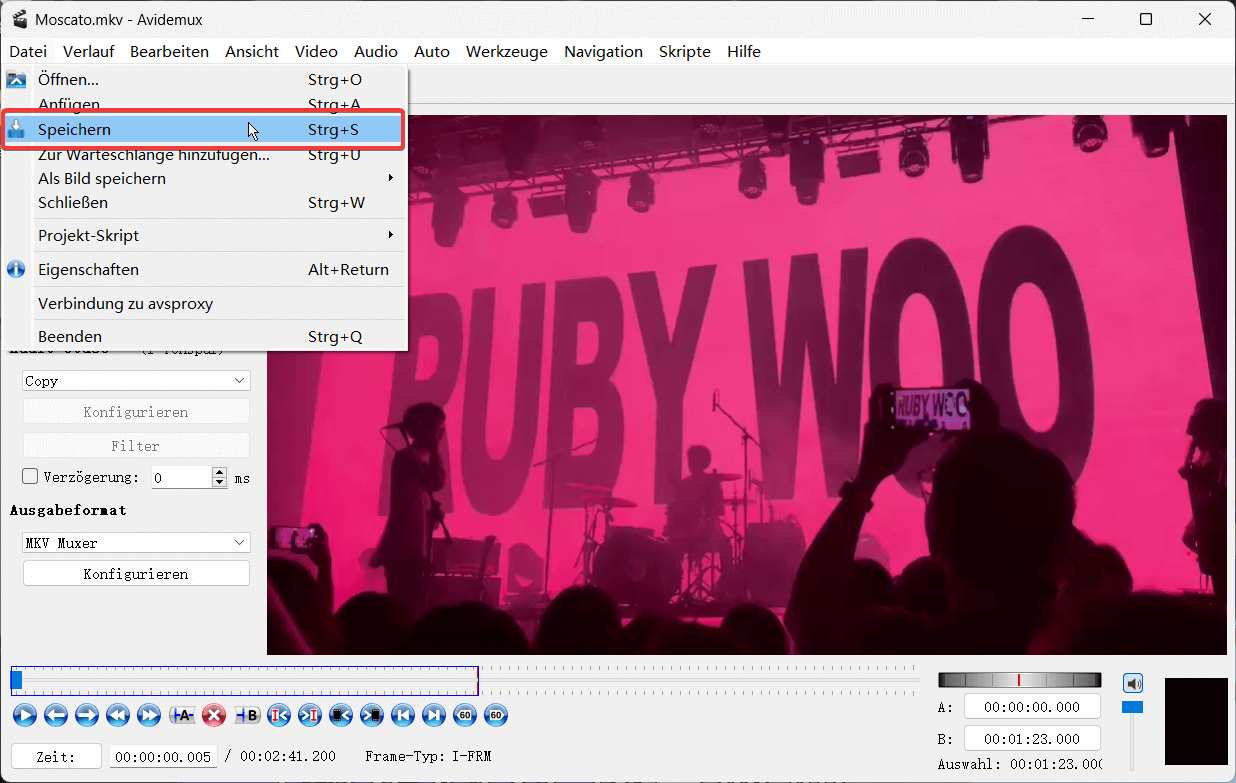Click the Frame-Typ: I-FRM text
The height and width of the screenshot is (783, 1236).
point(428,757)
